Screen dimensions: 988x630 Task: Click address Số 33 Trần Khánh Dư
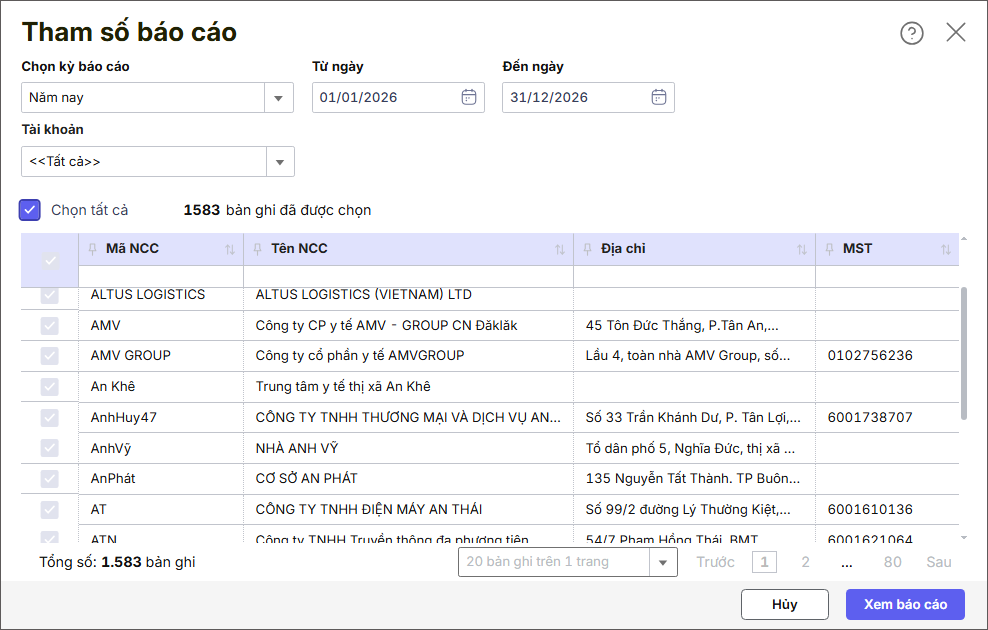point(693,418)
